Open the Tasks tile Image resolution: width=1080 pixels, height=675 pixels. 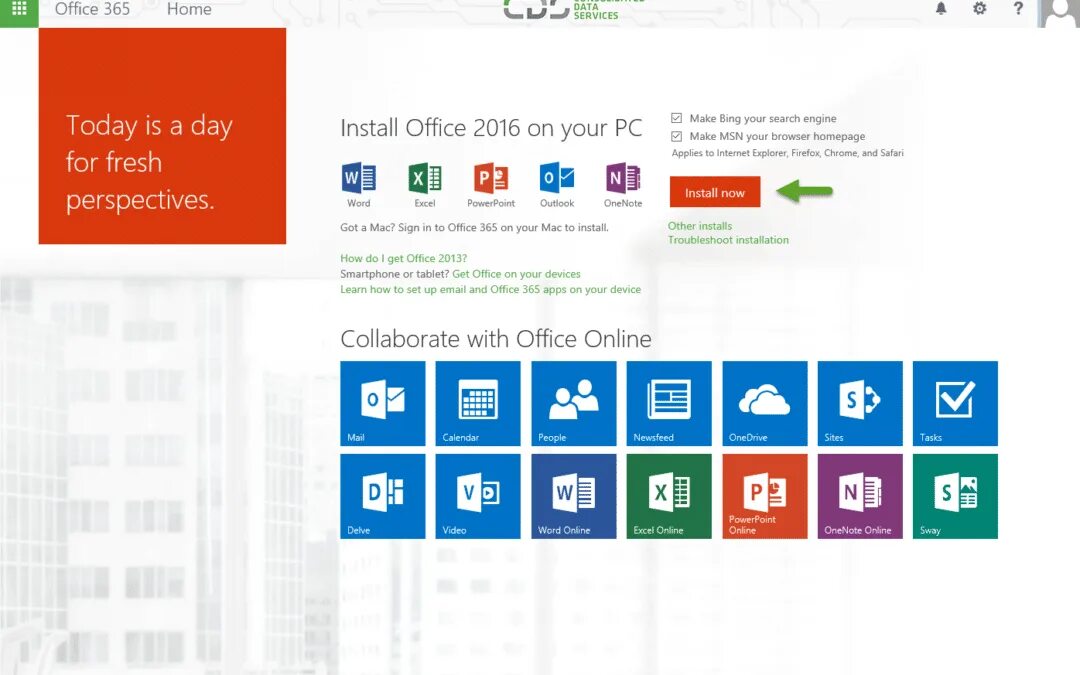(x=955, y=404)
